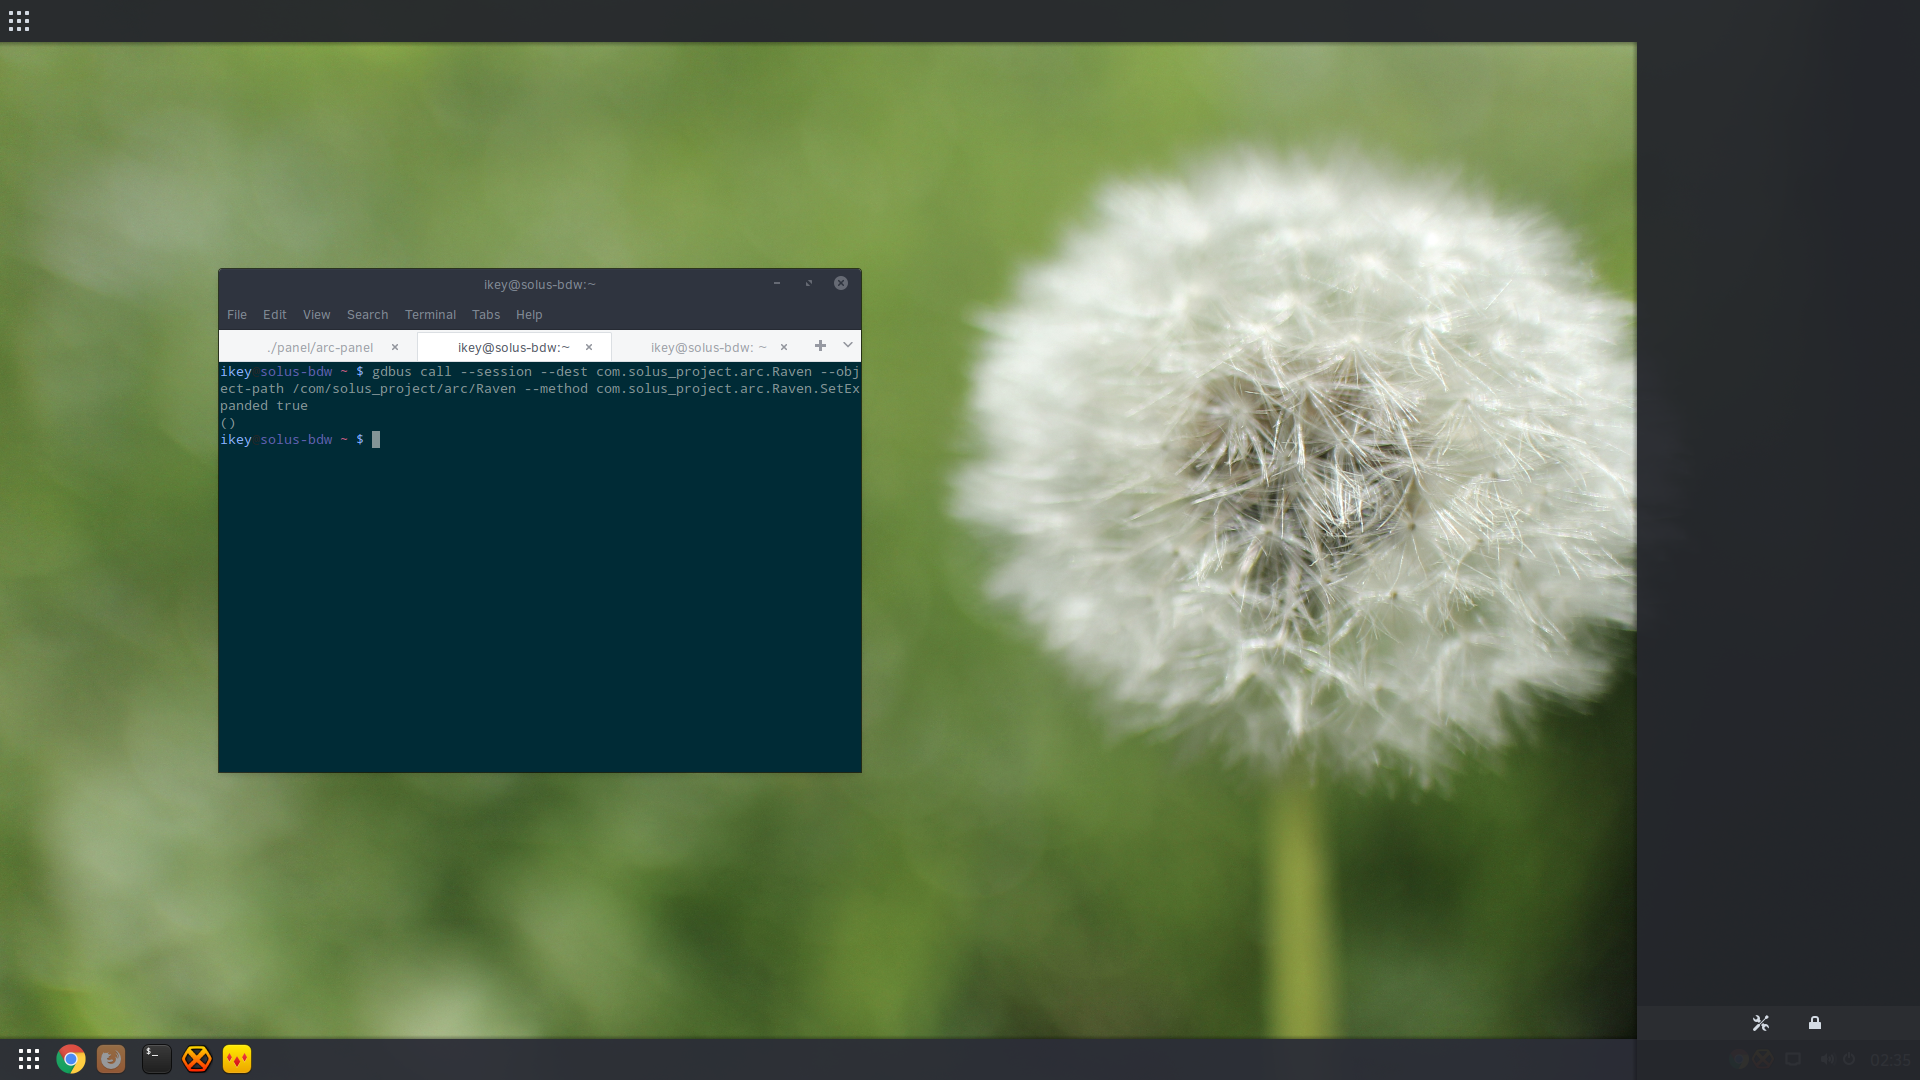Open the Edit menu
Screen dimensions: 1920x1080
[x=275, y=314]
